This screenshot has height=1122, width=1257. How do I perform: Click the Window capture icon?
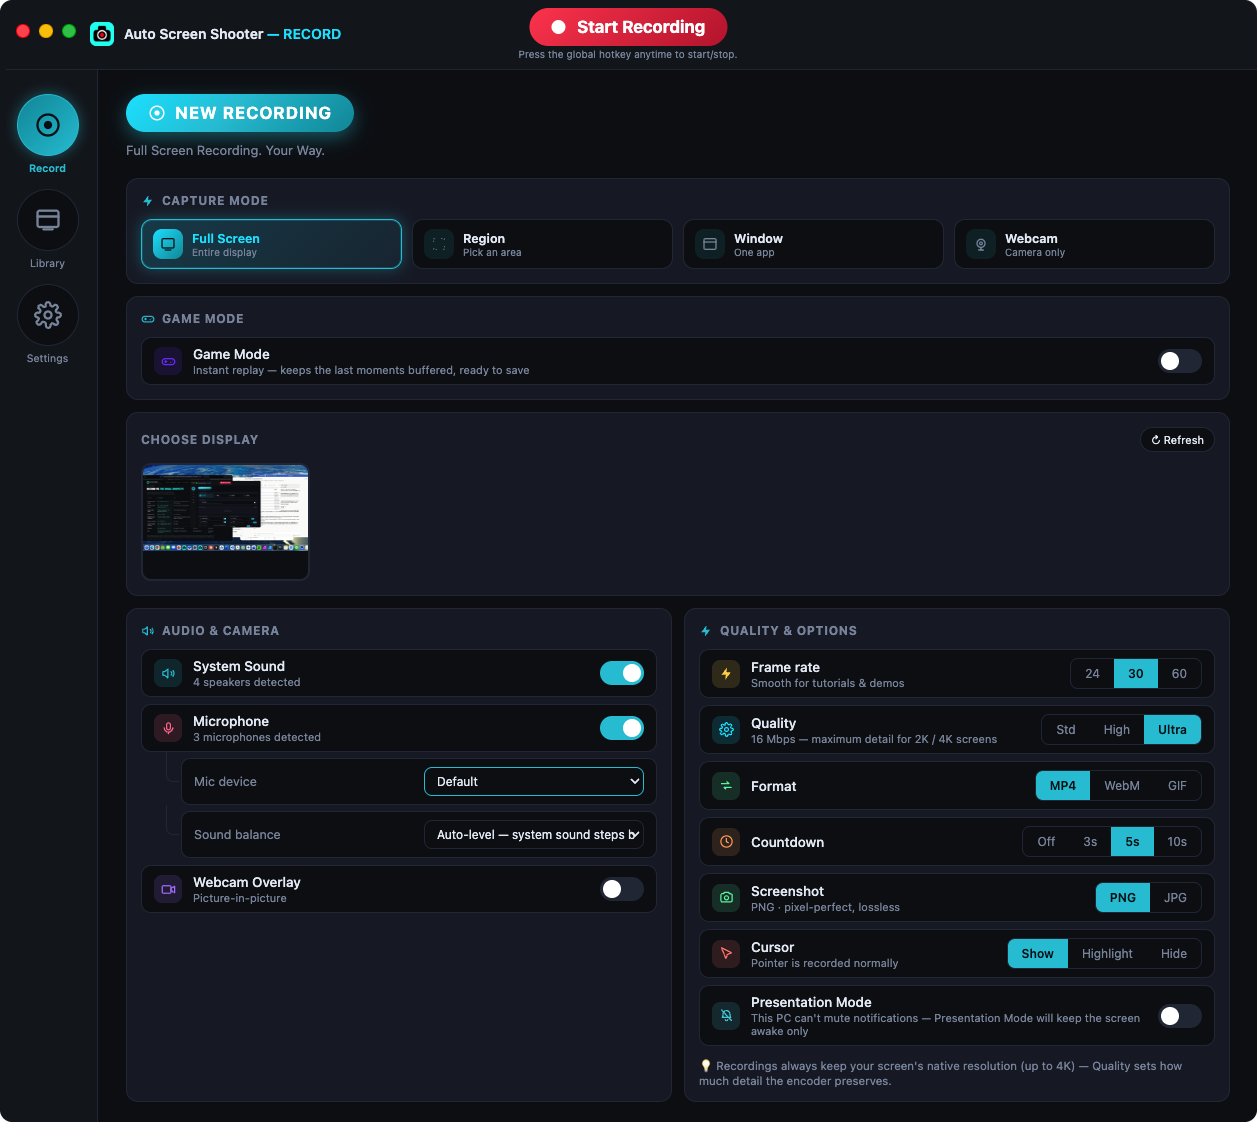tap(710, 244)
